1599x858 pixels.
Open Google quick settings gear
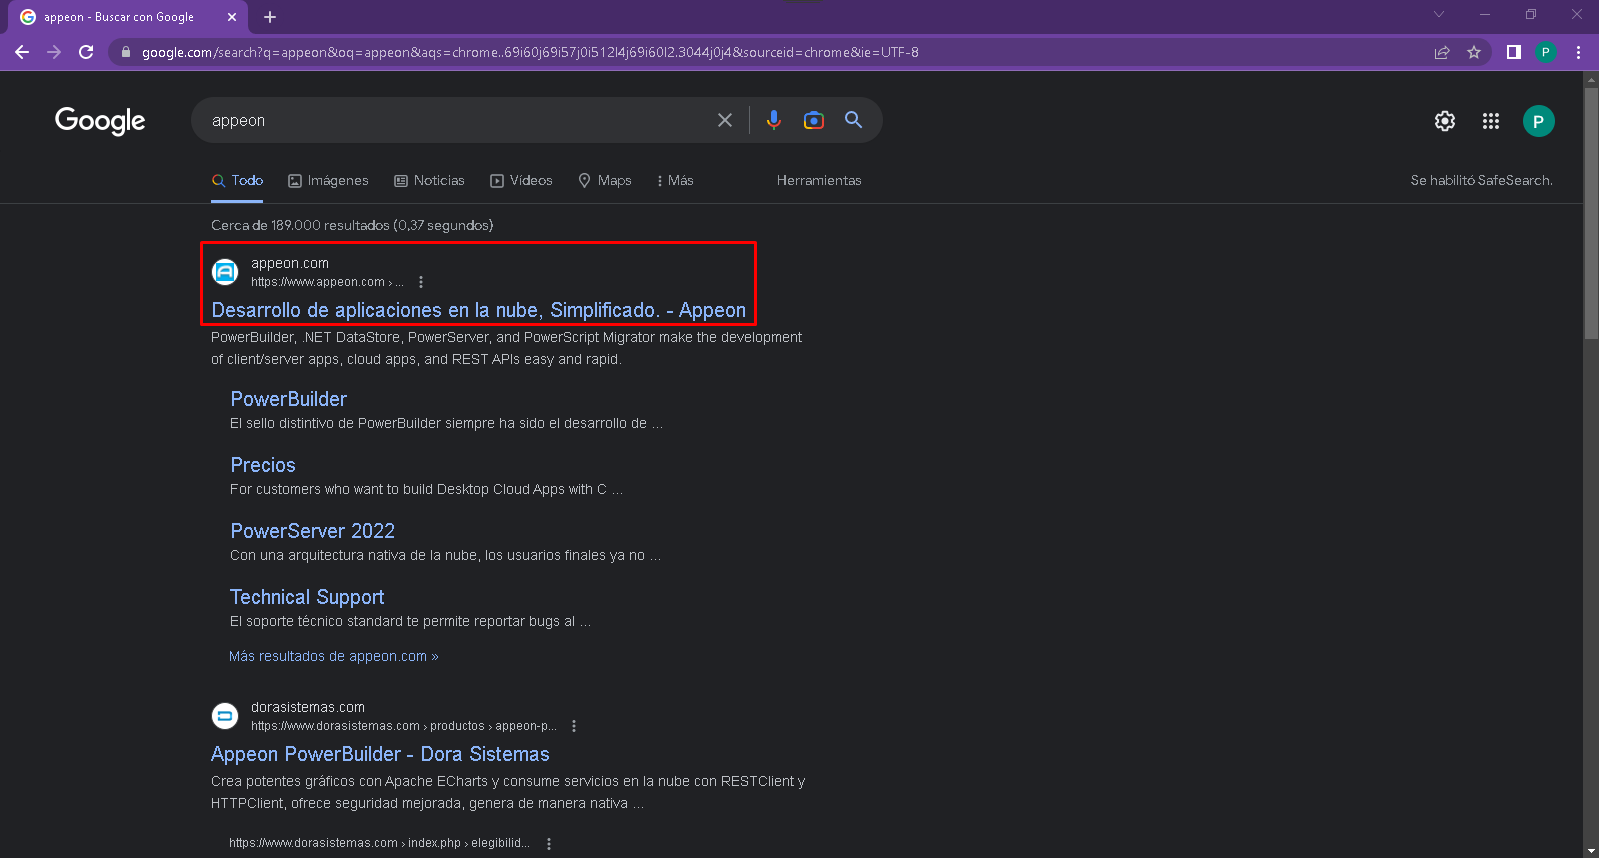click(x=1445, y=121)
